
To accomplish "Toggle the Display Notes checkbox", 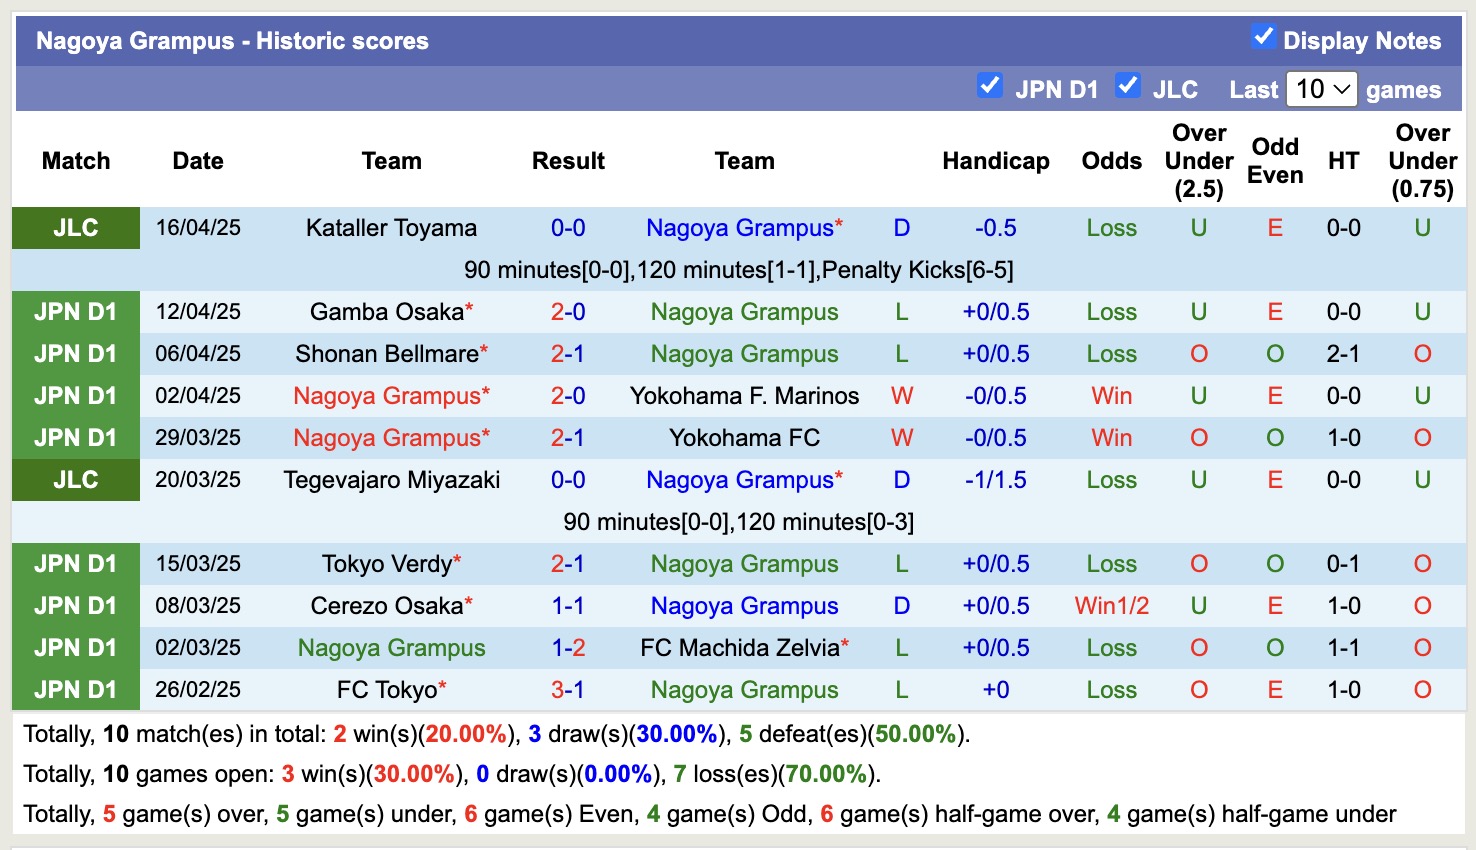I will (x=1263, y=38).
